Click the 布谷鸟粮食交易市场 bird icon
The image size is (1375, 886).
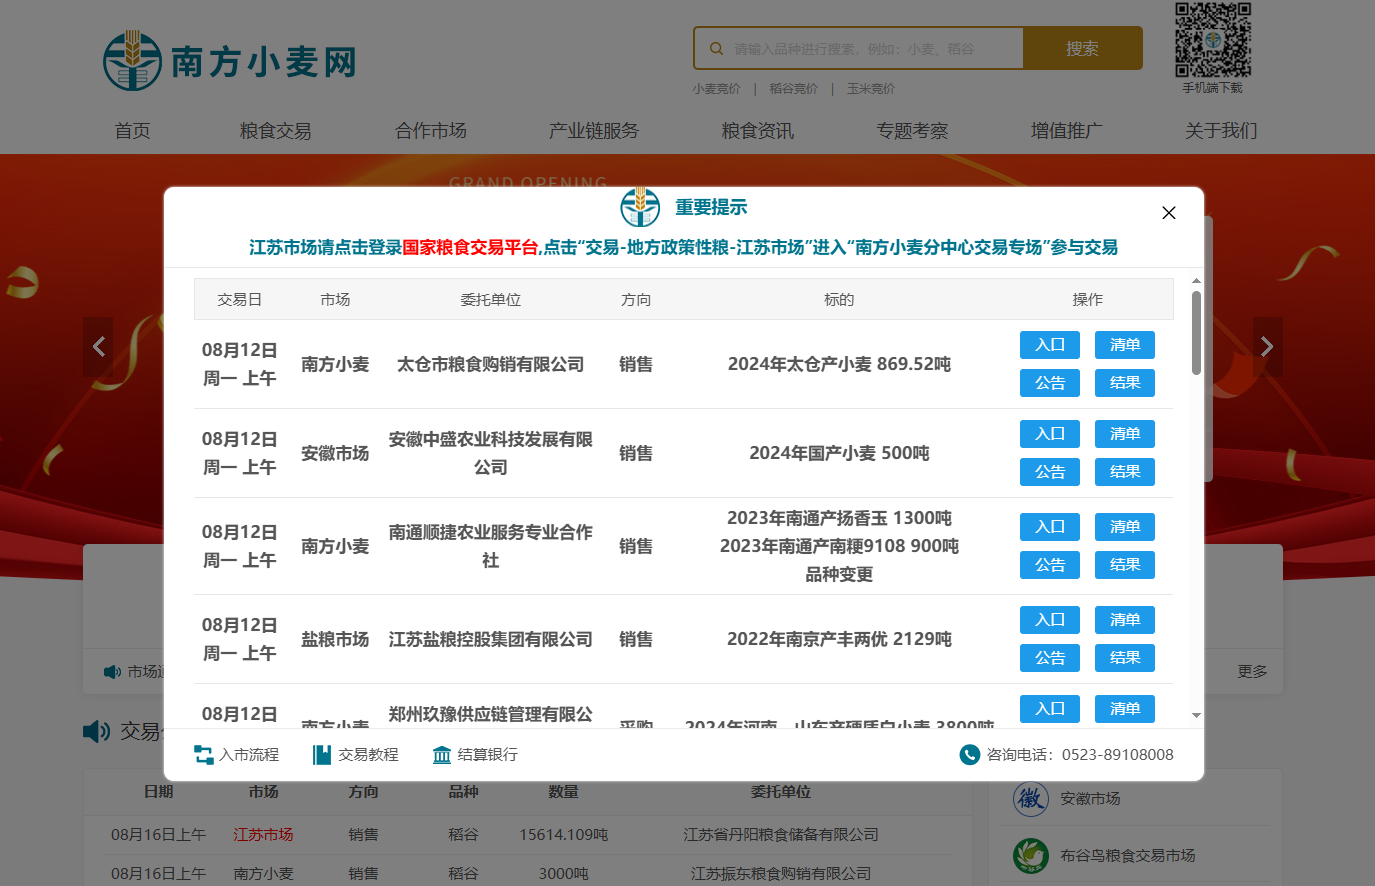pyautogui.click(x=1031, y=857)
